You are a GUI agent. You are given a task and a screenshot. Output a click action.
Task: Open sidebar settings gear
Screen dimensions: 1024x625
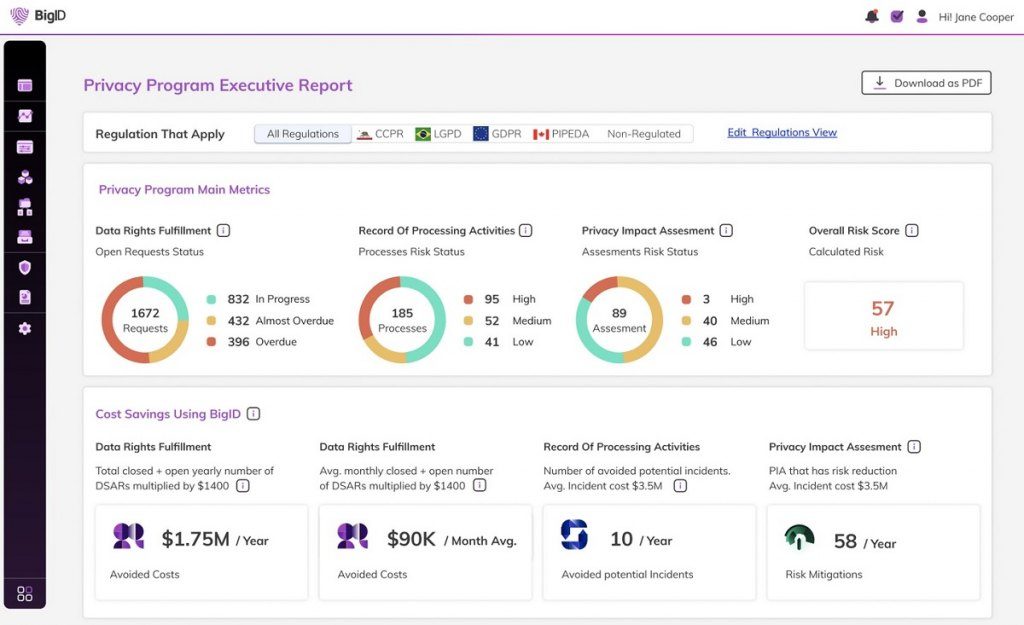[x=25, y=328]
